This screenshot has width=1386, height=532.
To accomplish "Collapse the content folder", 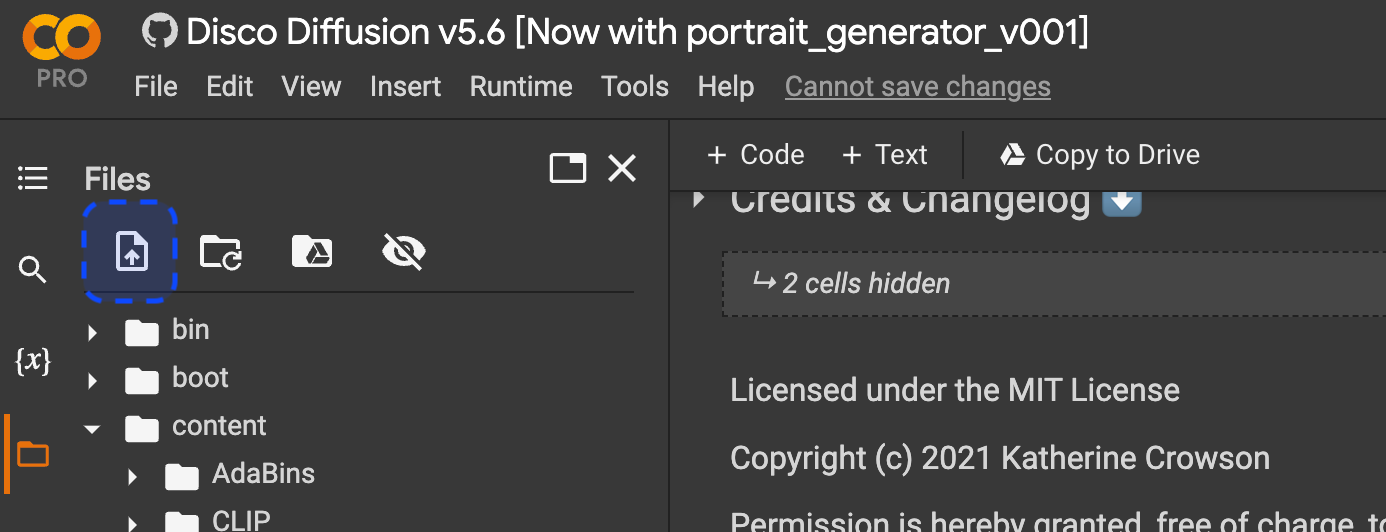I will [x=93, y=428].
